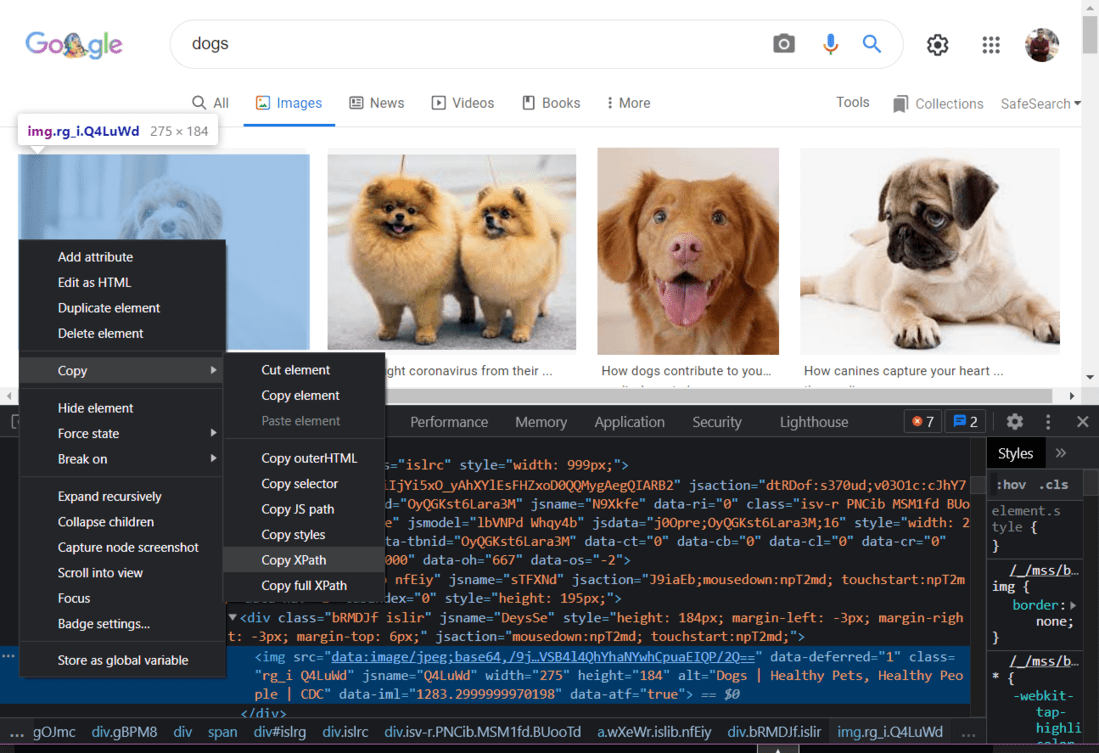Image resolution: width=1099 pixels, height=753 pixels.
Task: Switch to the All search tab
Action: click(210, 103)
